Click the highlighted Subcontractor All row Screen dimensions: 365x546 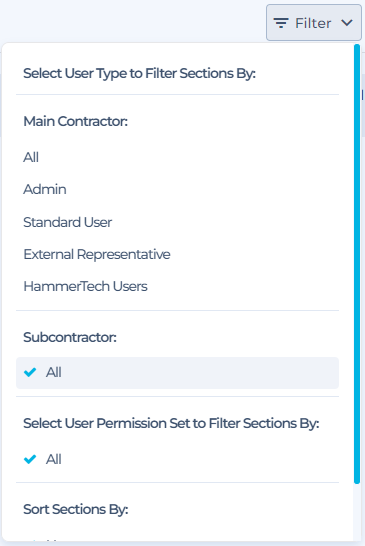point(177,373)
